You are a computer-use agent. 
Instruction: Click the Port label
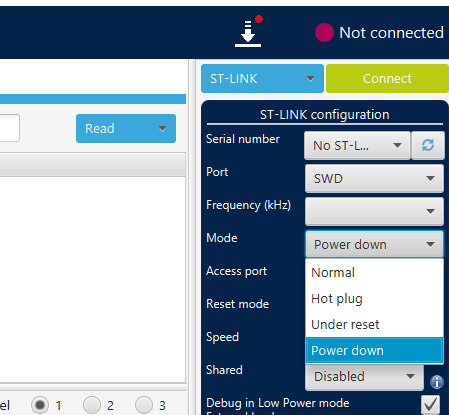click(217, 172)
